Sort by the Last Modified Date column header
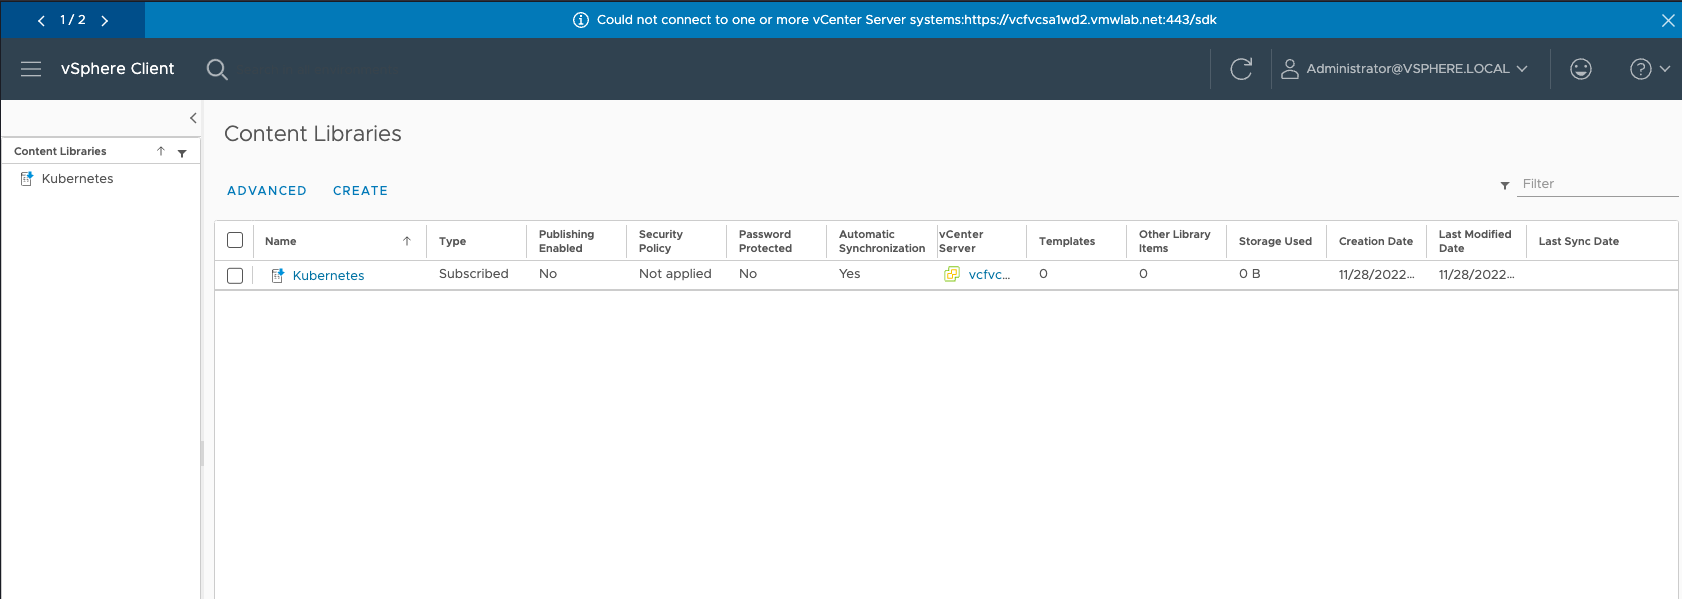Screen dimensions: 1682x599 coord(1475,241)
